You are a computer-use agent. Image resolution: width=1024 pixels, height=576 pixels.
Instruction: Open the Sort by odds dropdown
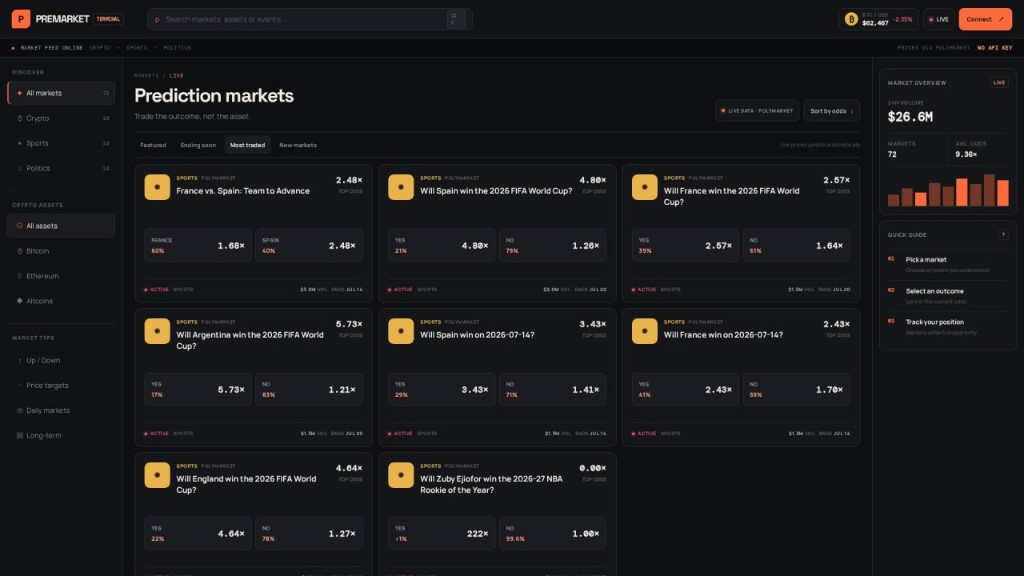tap(831, 111)
